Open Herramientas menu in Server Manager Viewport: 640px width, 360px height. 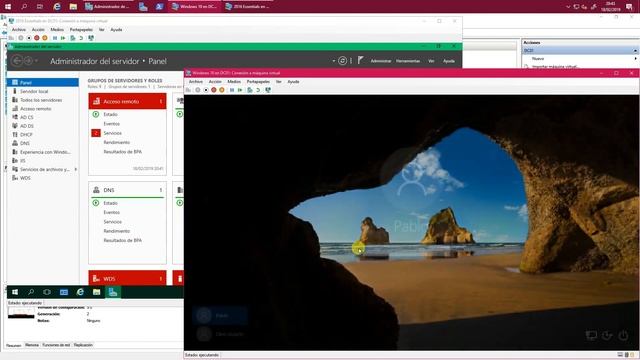coord(408,61)
